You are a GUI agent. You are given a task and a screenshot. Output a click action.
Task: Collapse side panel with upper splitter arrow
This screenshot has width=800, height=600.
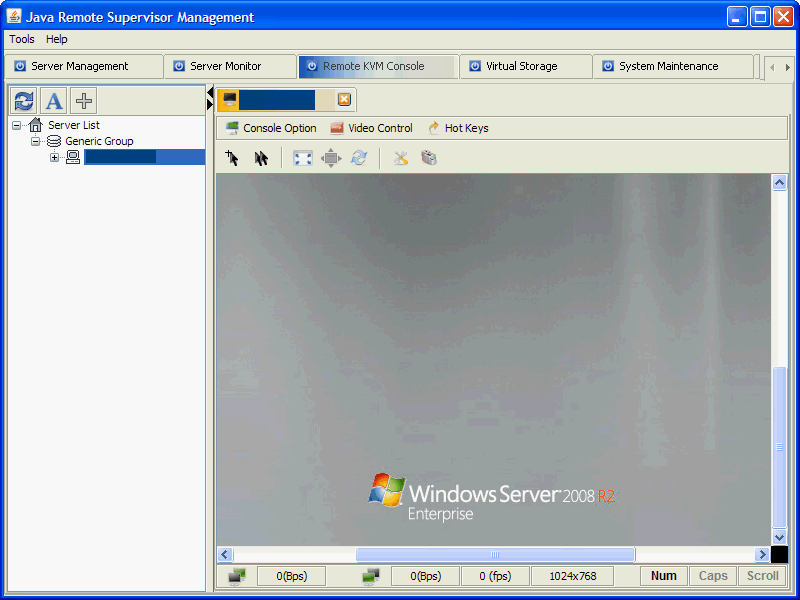tap(210, 92)
